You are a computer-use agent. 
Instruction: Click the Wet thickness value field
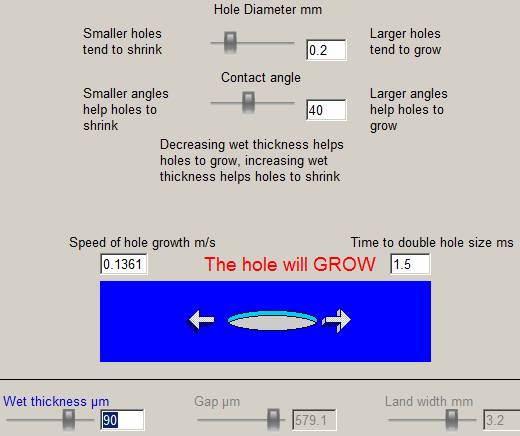pos(122,420)
